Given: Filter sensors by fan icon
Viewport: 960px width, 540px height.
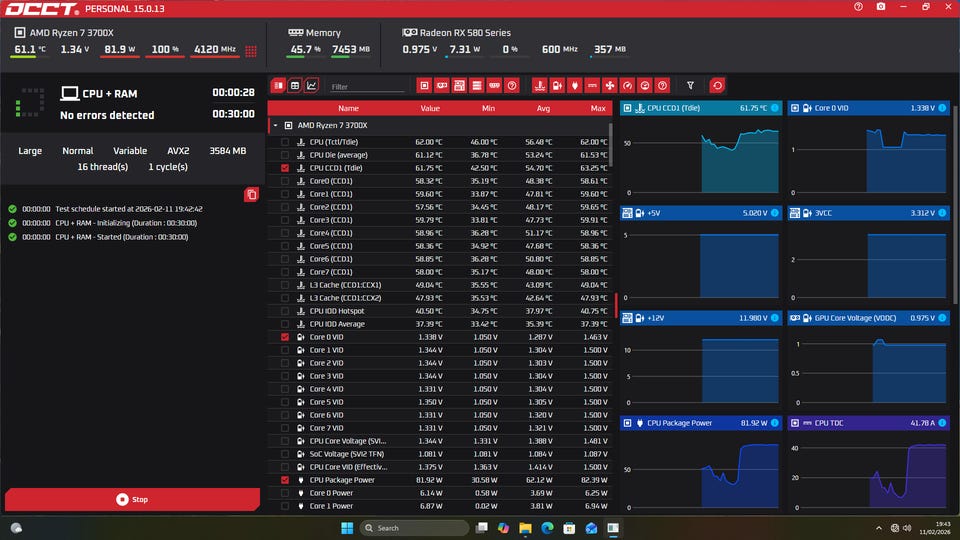Looking at the screenshot, I should coord(610,86).
